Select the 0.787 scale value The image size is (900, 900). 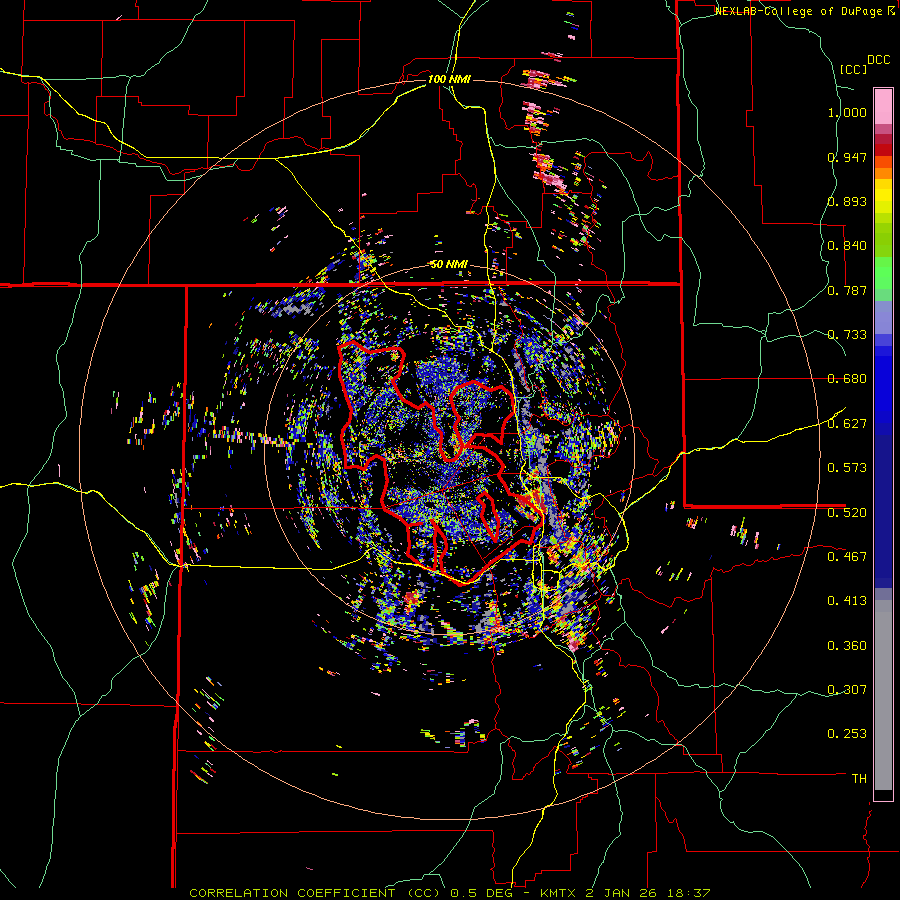point(847,290)
